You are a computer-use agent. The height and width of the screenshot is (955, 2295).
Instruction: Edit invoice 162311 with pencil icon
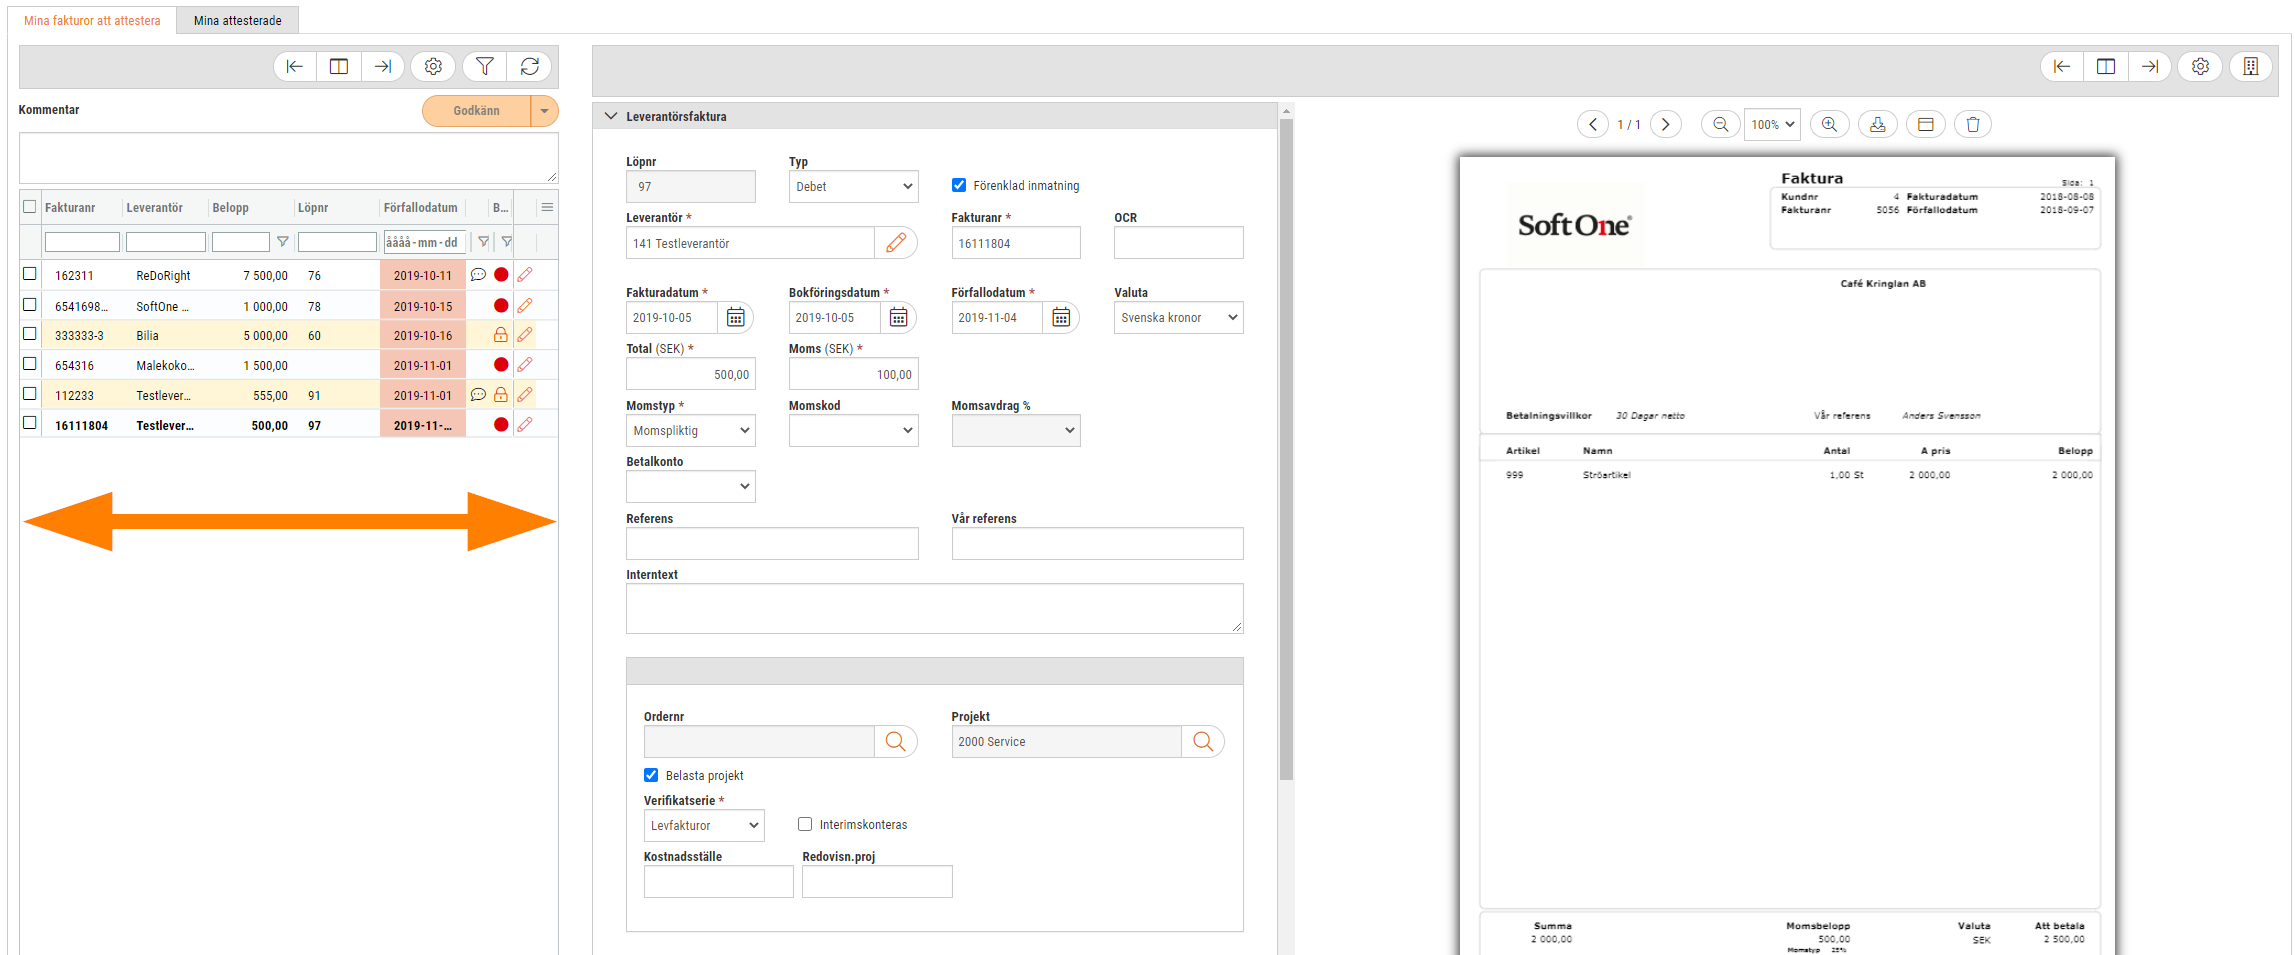525,275
